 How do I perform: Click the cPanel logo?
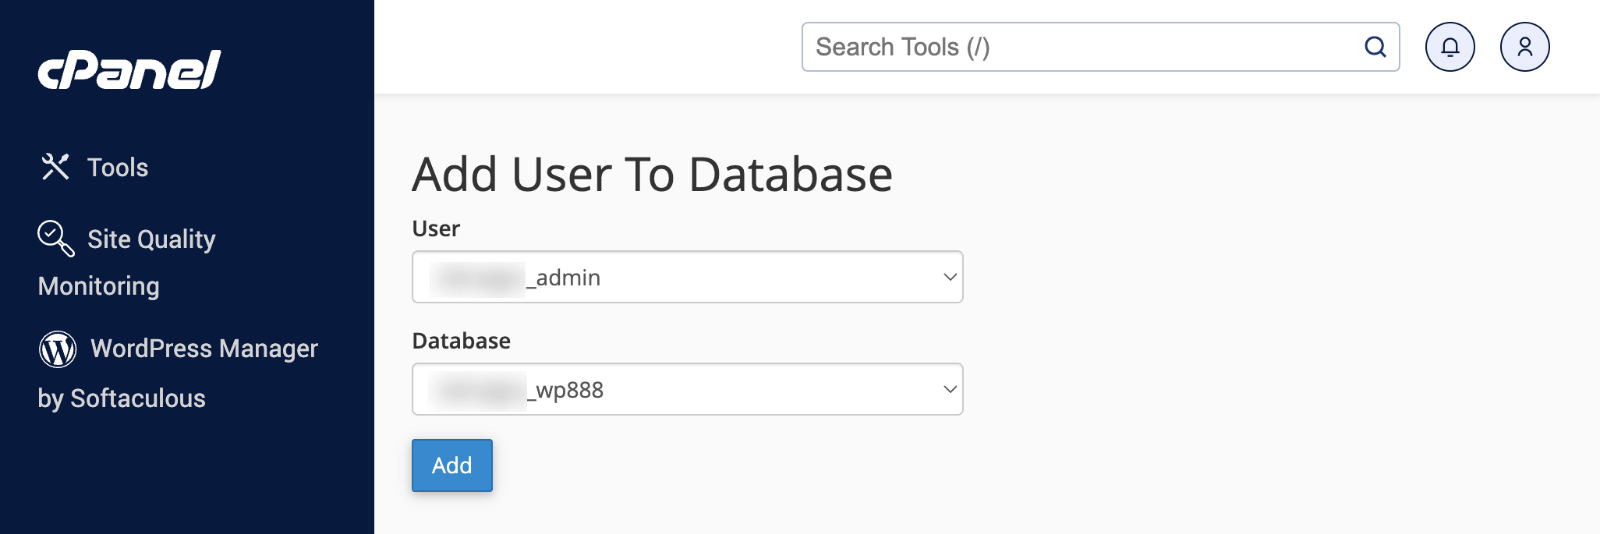coord(129,70)
